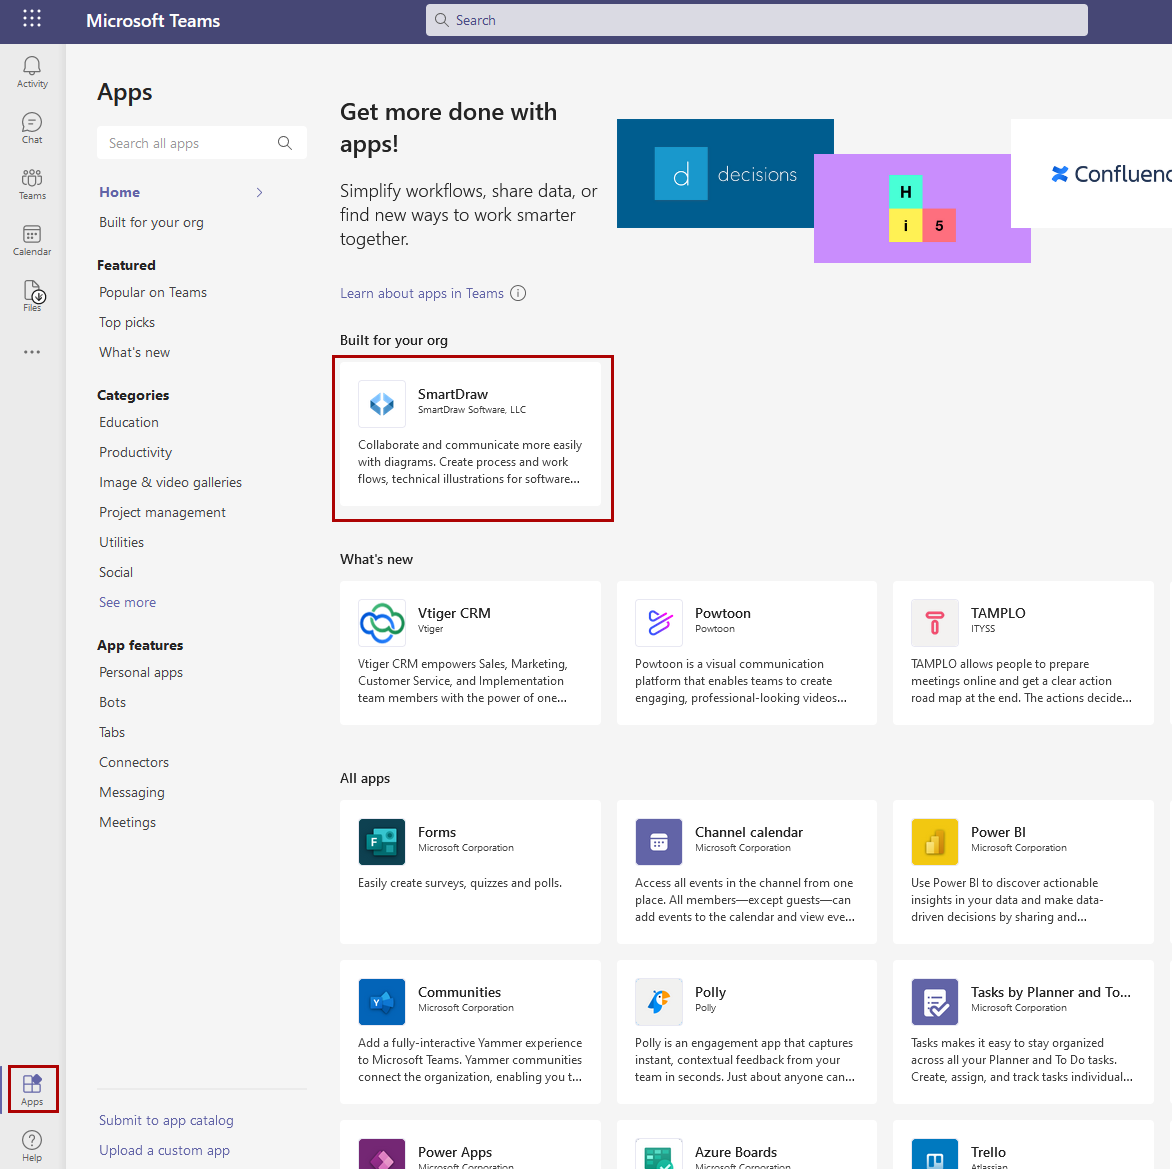Image resolution: width=1172 pixels, height=1169 pixels.
Task: Open the Calendar icon
Action: [32, 239]
